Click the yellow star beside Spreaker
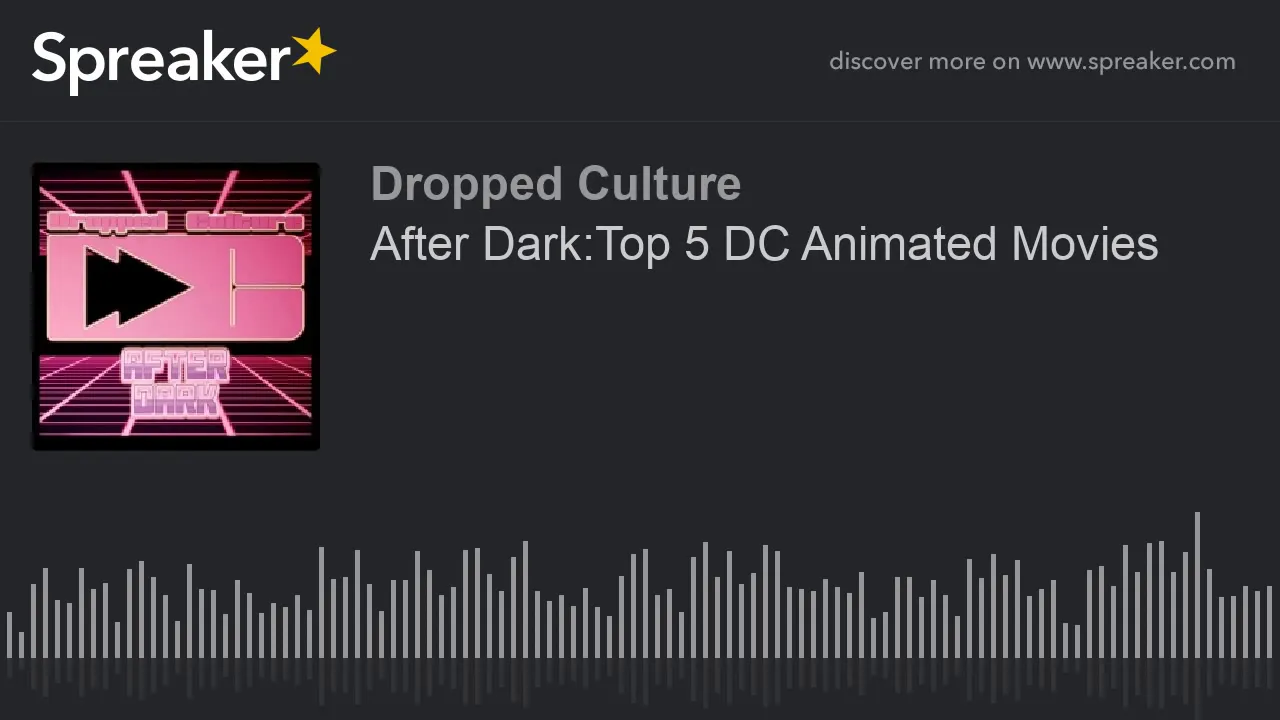This screenshot has height=720, width=1280. point(314,51)
